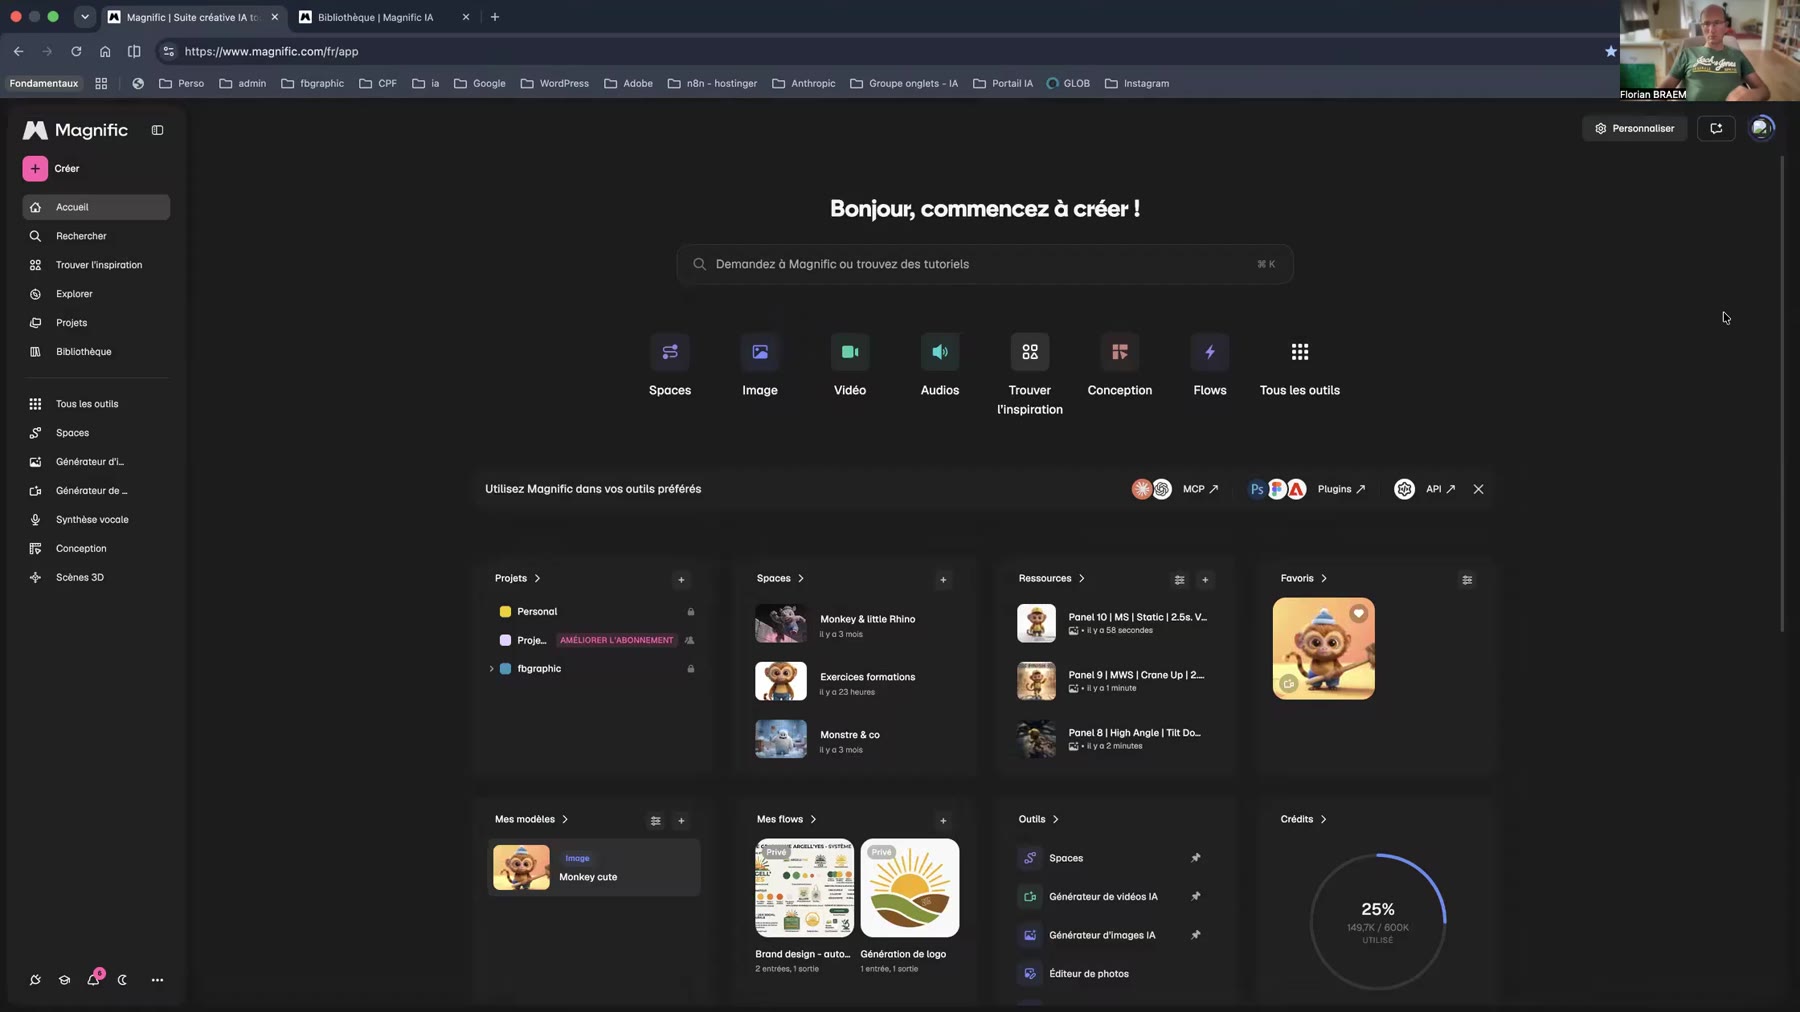Unfavorite the monkey image heart
The width and height of the screenshot is (1800, 1012).
click(x=1358, y=614)
